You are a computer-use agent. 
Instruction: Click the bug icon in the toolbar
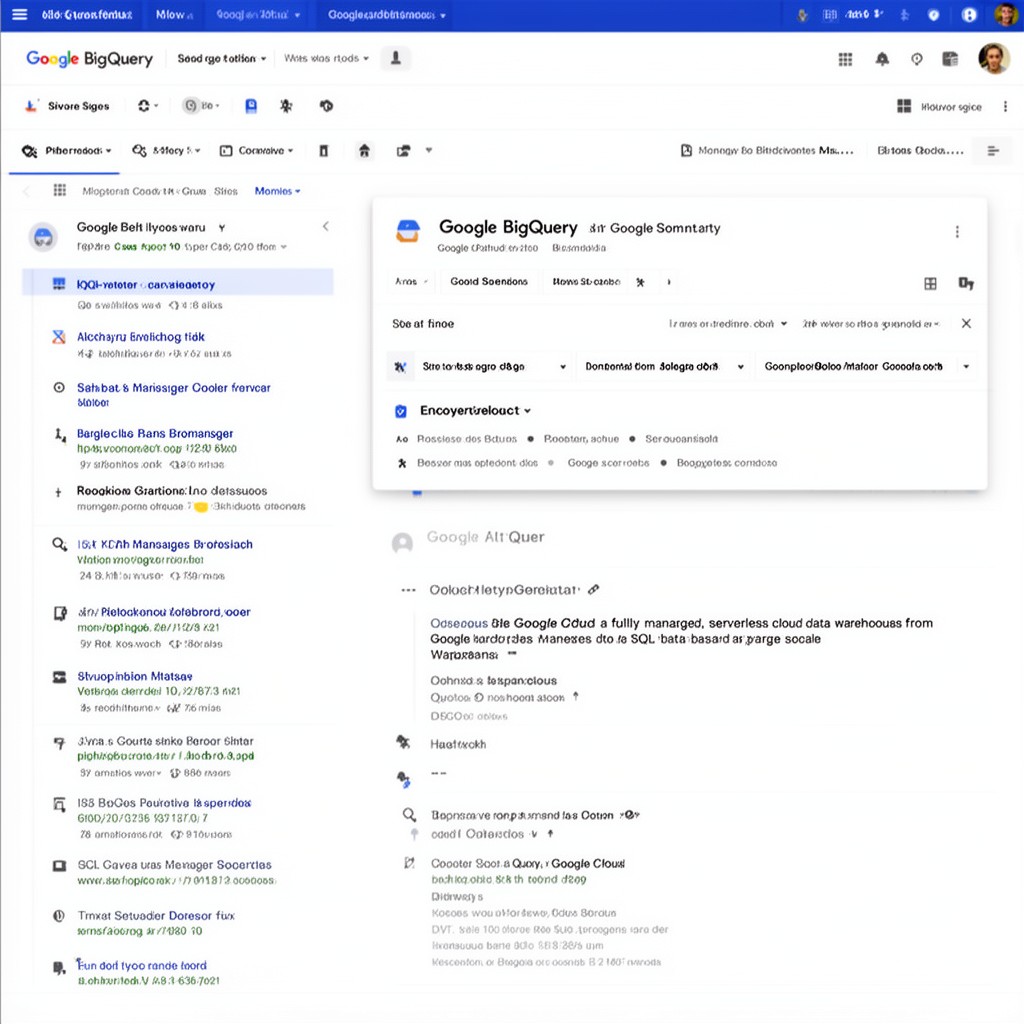[x=286, y=106]
